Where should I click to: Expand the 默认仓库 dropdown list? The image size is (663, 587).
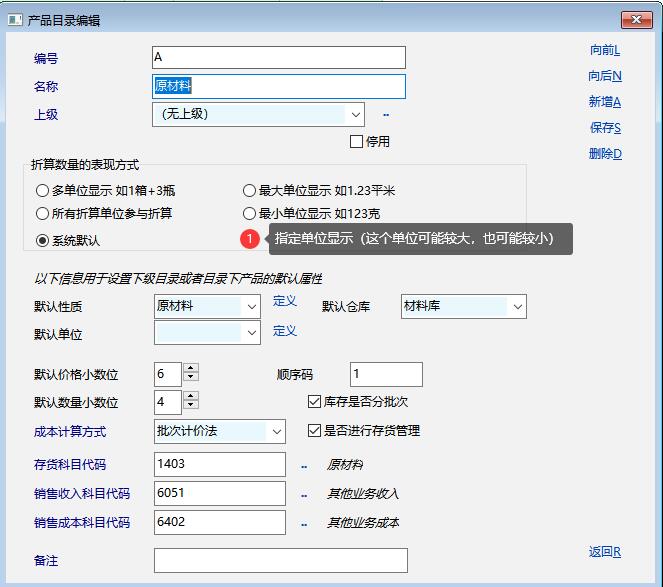pyautogui.click(x=516, y=306)
